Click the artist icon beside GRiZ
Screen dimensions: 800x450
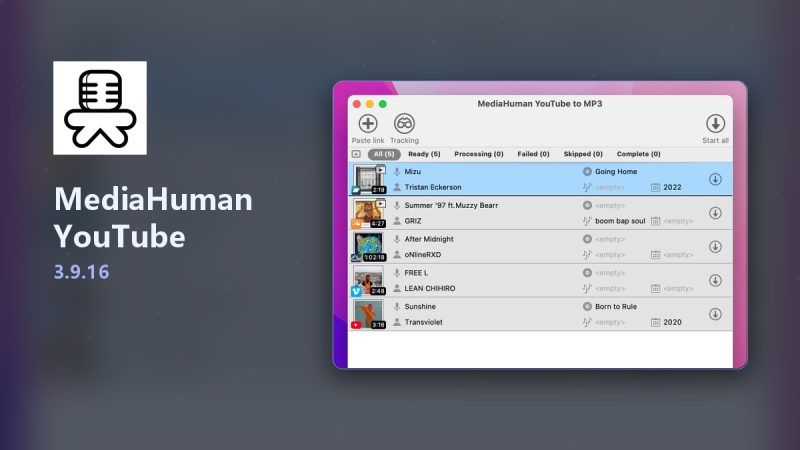pos(396,221)
